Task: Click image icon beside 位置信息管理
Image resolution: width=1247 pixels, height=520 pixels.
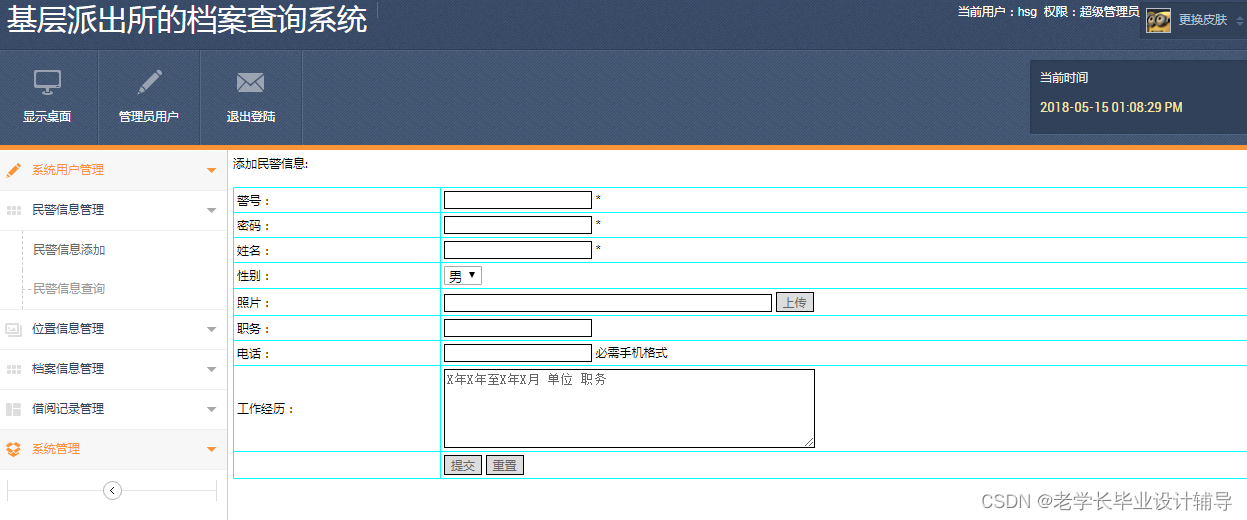Action: tap(14, 329)
